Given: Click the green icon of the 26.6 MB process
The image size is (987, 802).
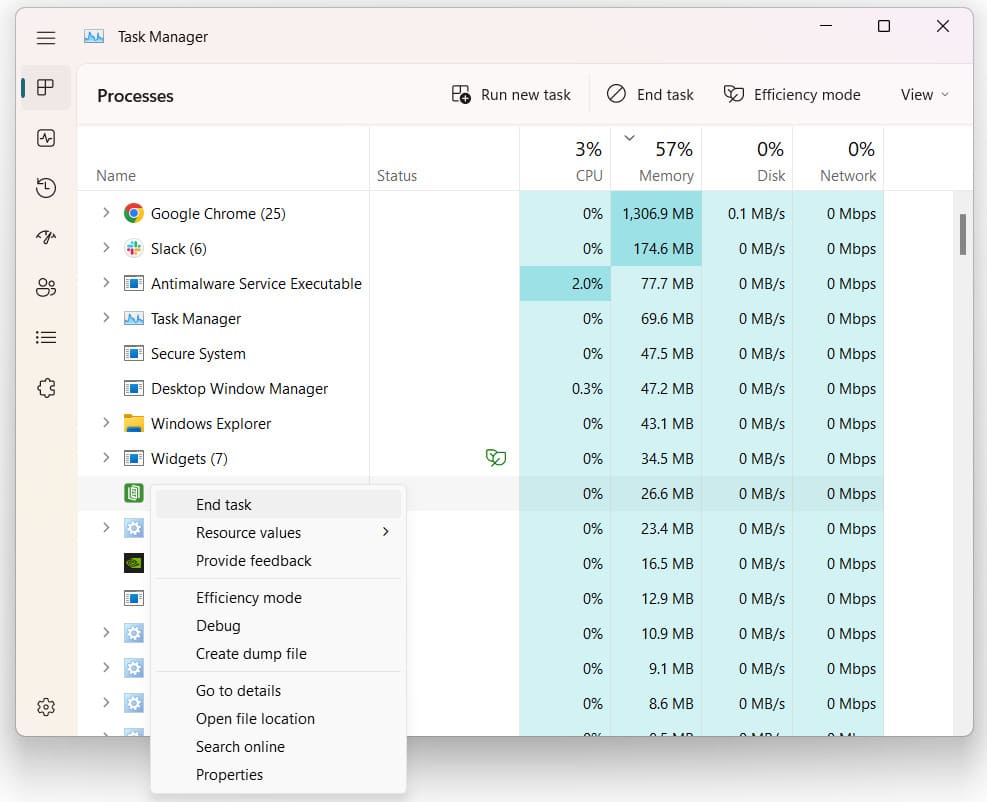Looking at the screenshot, I should tap(133, 493).
